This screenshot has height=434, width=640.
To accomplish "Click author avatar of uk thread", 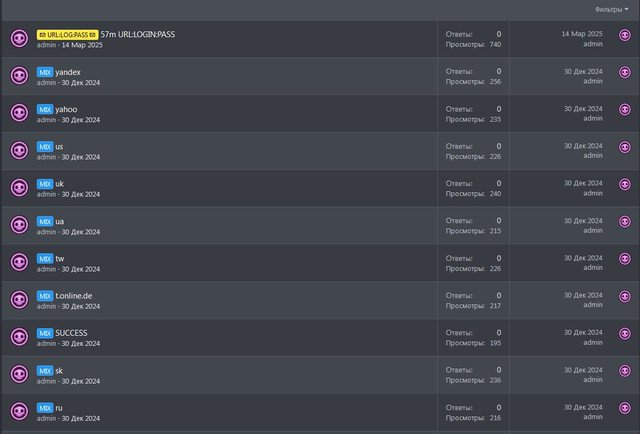I will (19, 188).
